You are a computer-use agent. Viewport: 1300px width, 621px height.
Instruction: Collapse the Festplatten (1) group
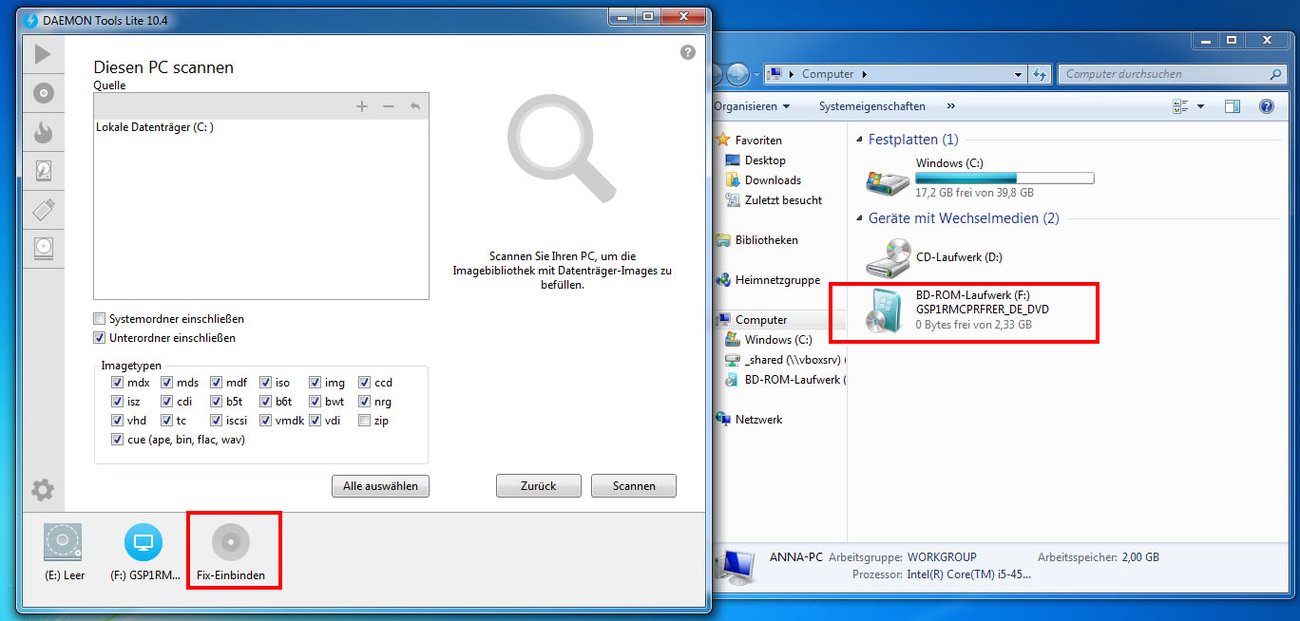(x=861, y=139)
